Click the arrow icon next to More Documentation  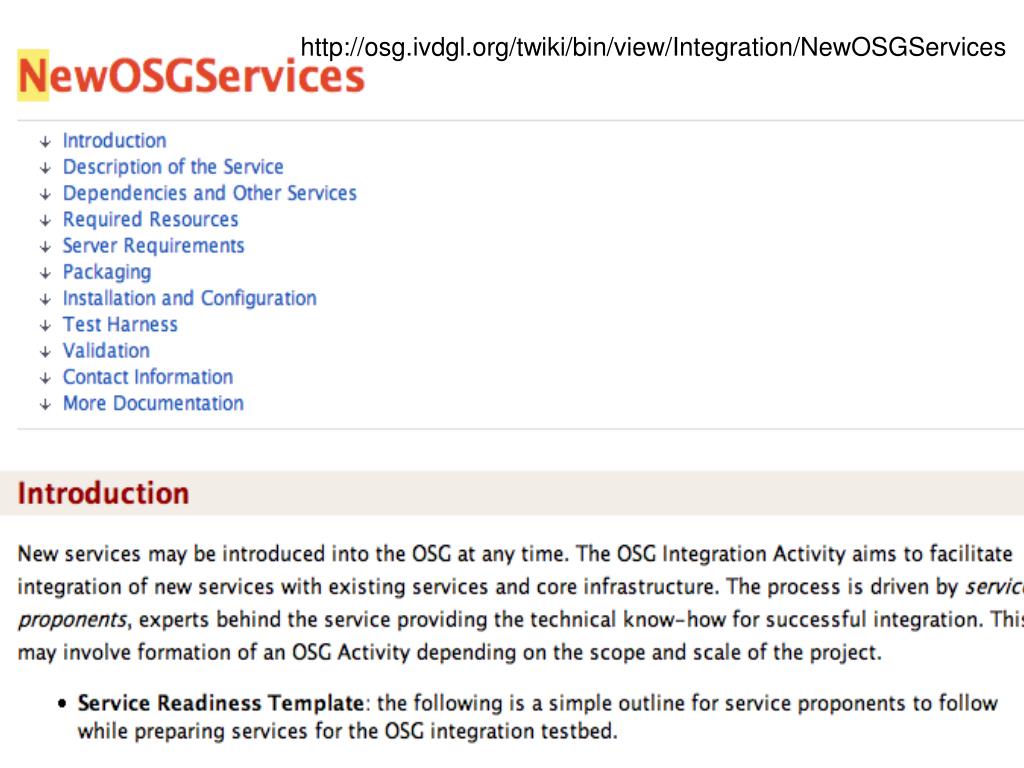pyautogui.click(x=45, y=404)
